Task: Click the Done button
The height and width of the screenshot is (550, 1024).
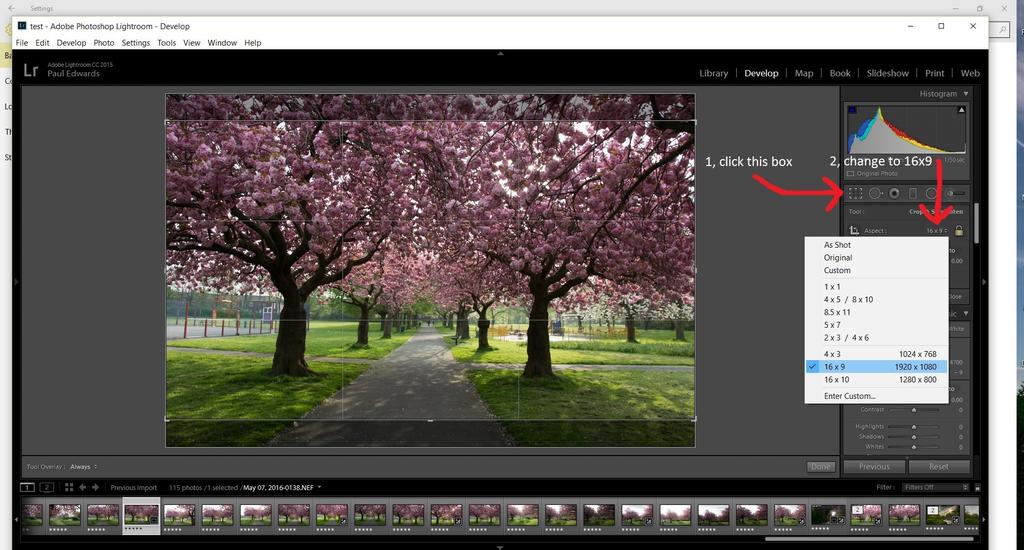Action: point(820,467)
